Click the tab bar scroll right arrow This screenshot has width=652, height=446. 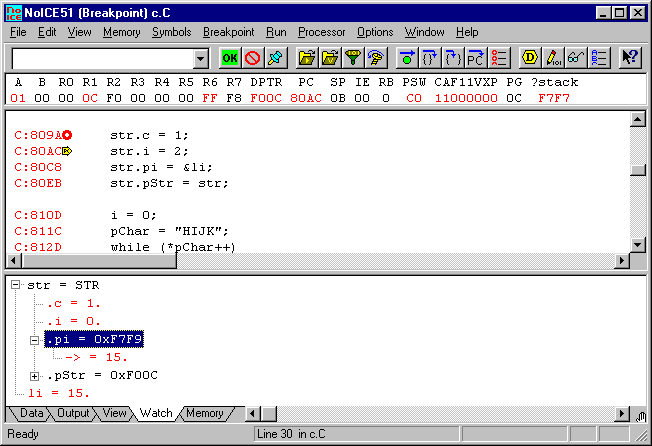(x=622, y=414)
